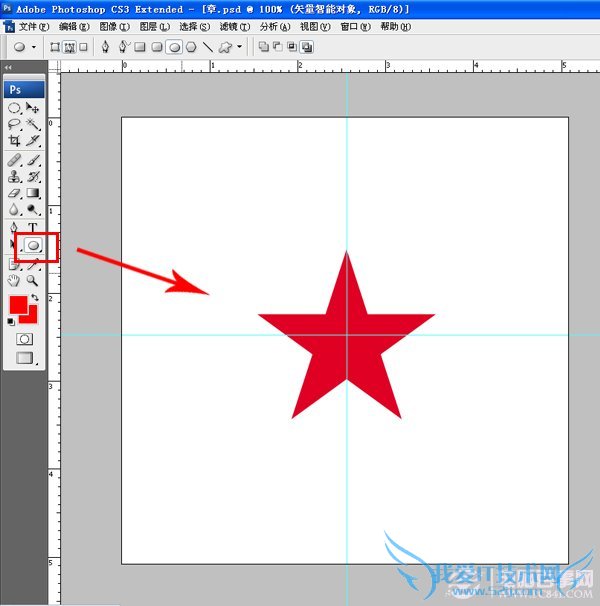Select the Magic Wand tool

click(32, 124)
